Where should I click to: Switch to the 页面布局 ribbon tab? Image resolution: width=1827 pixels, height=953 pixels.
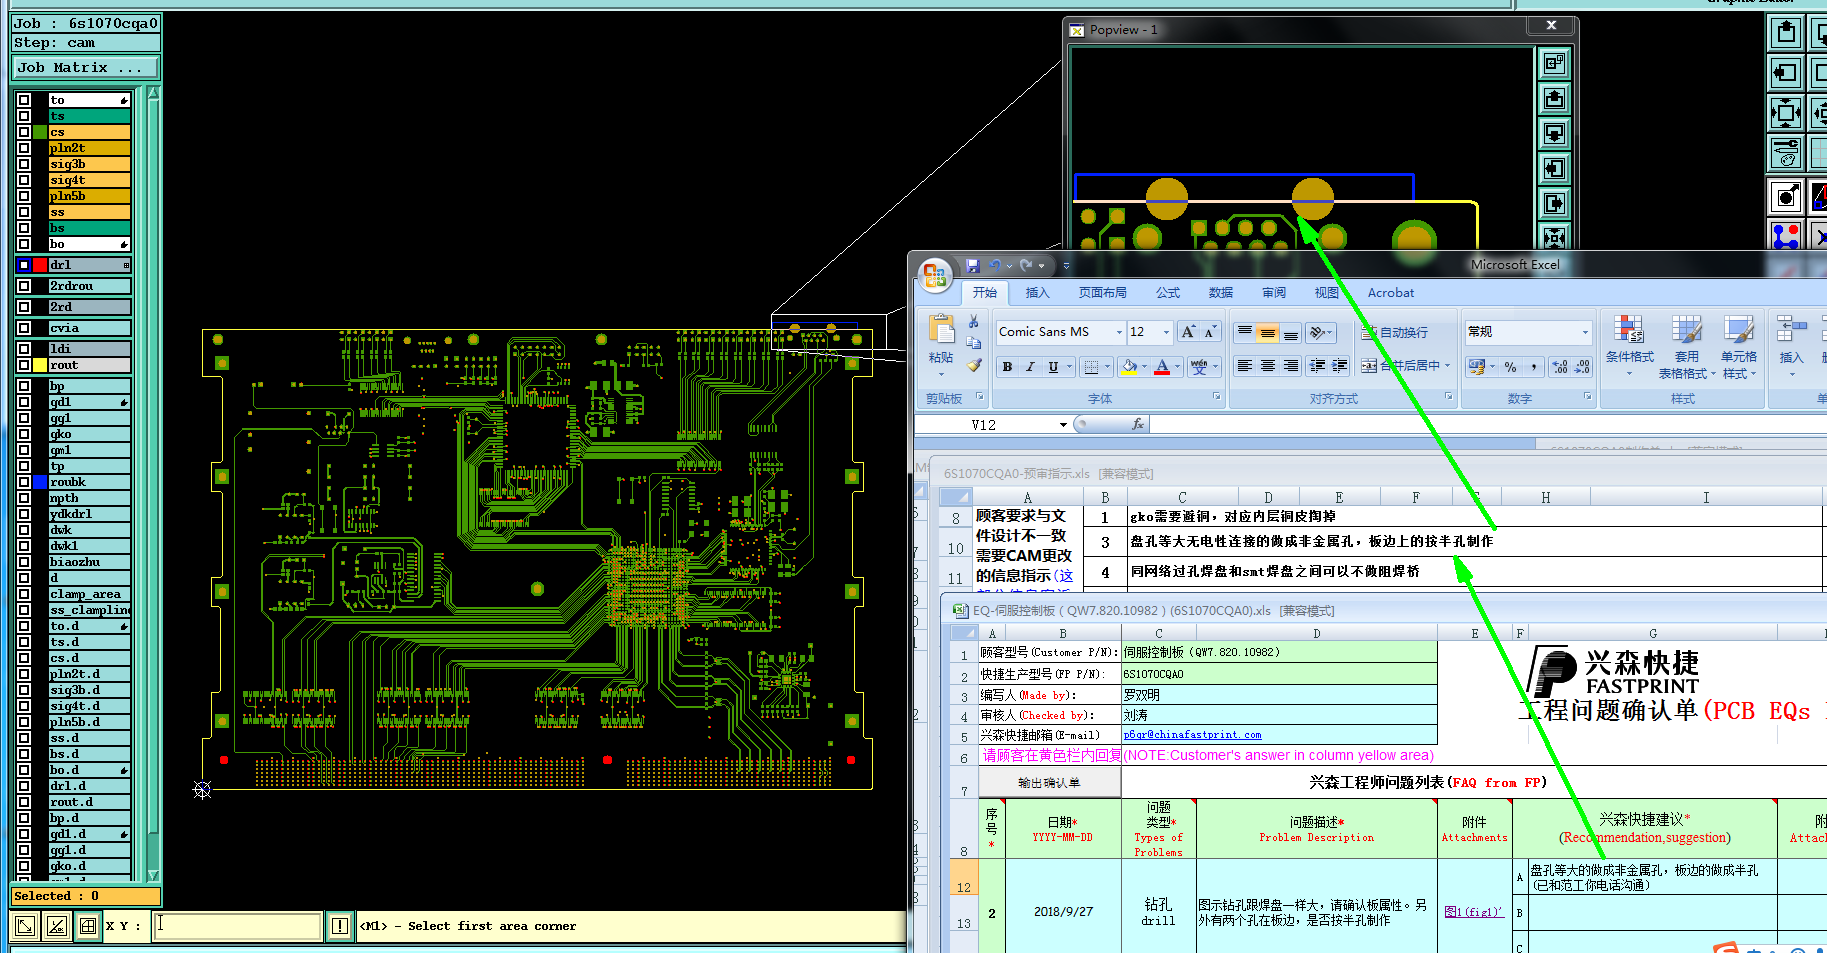(1102, 293)
